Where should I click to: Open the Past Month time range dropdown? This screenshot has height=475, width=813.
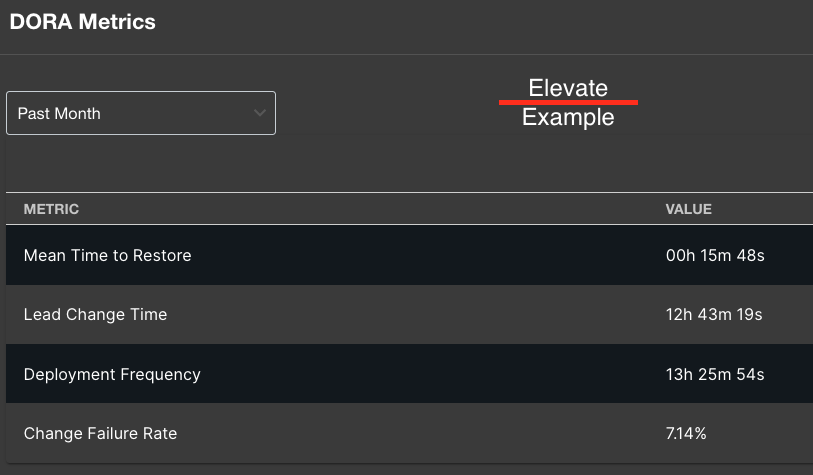coord(141,113)
